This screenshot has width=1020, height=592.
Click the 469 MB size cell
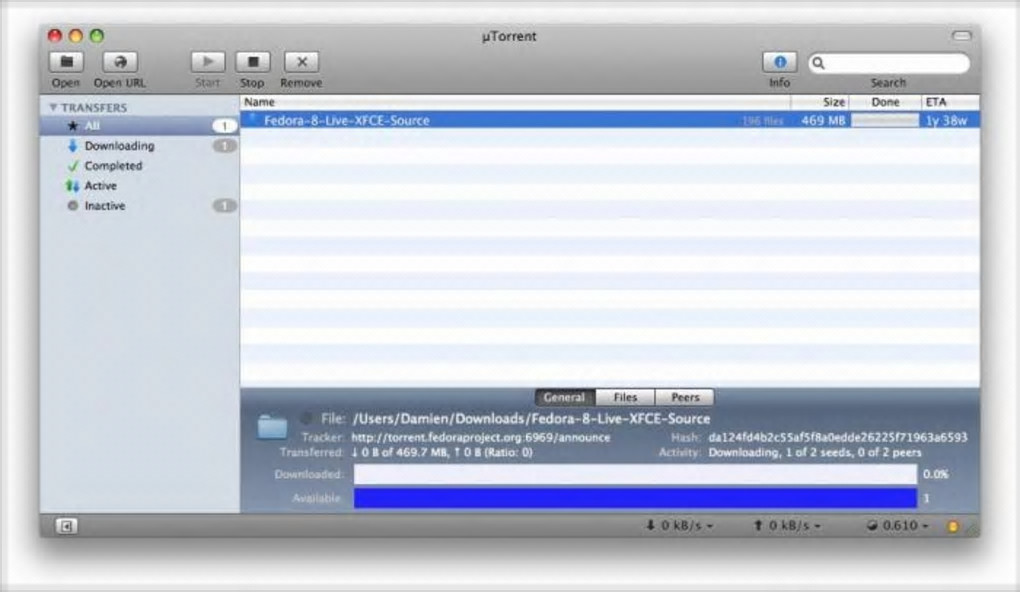tap(823, 120)
